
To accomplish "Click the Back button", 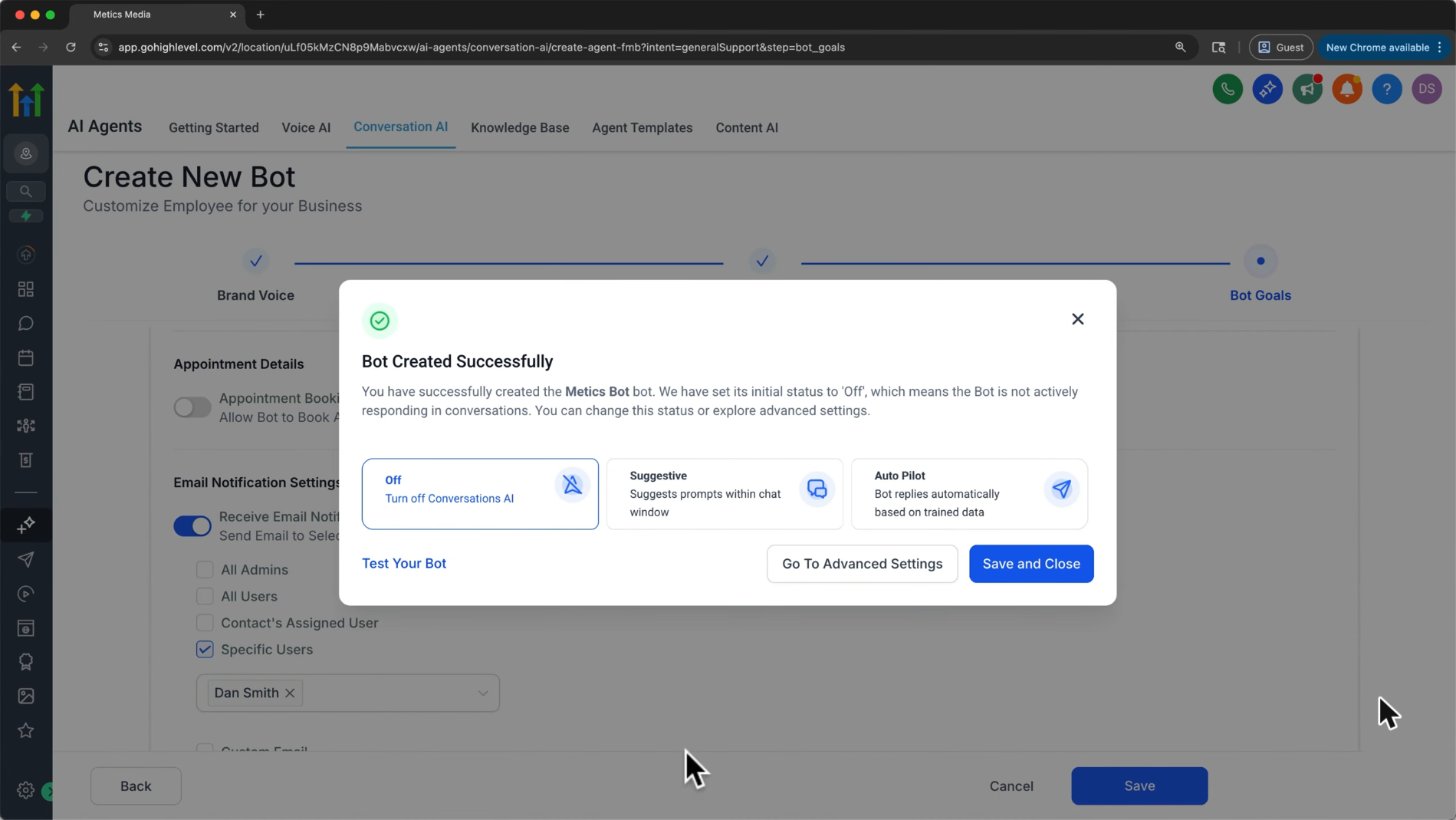I will 136,786.
